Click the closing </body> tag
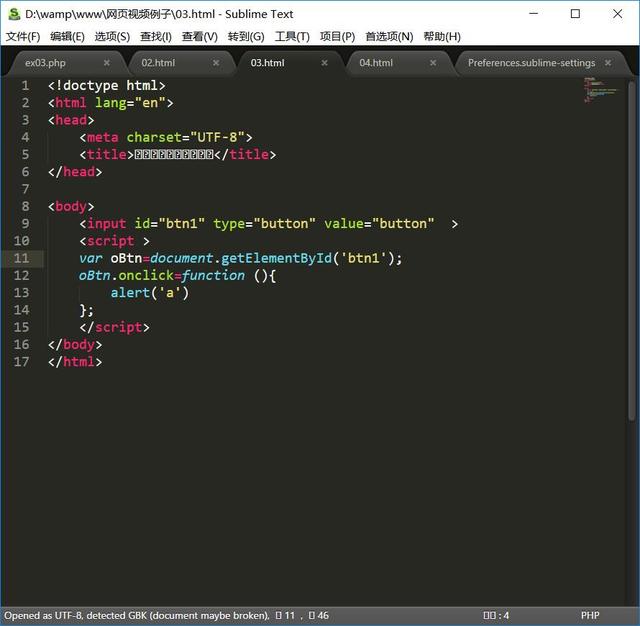The image size is (640, 626). (75, 344)
